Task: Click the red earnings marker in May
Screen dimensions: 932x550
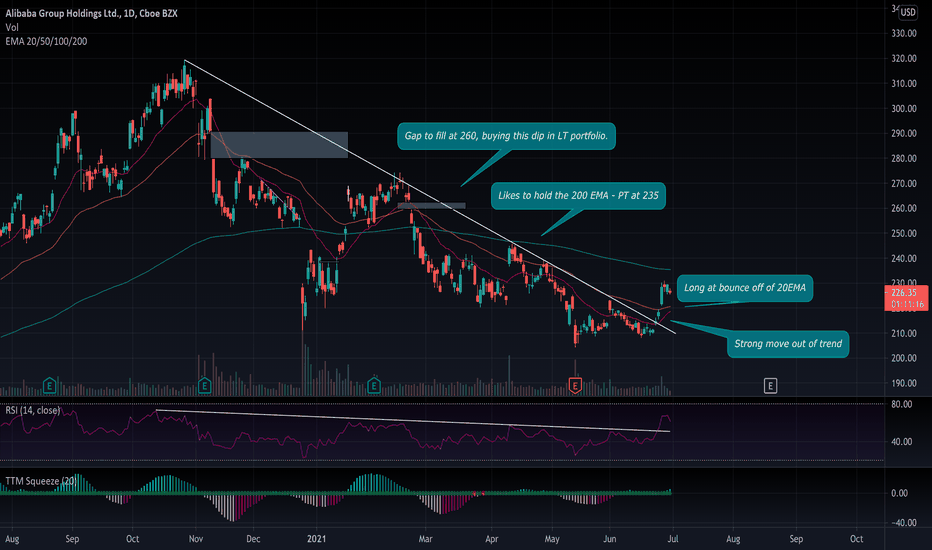Action: pyautogui.click(x=575, y=386)
